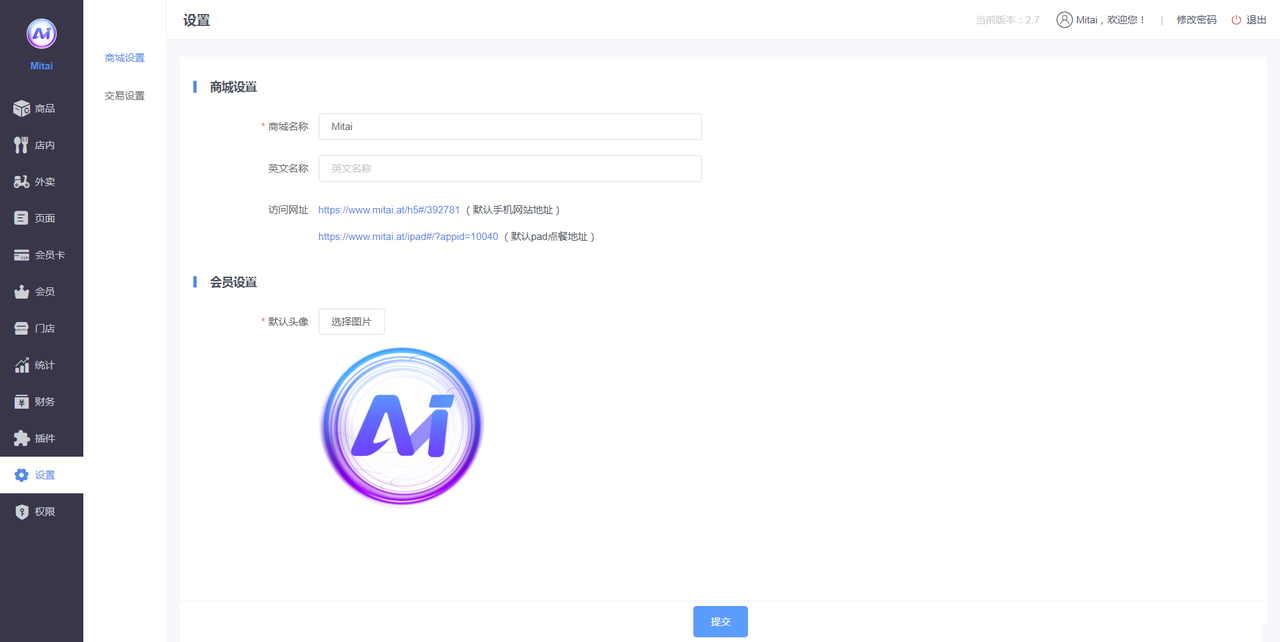Viewport: 1280px width, 642px height.
Task: Click the 商品 box icon in sidebar
Action: pyautogui.click(x=21, y=108)
